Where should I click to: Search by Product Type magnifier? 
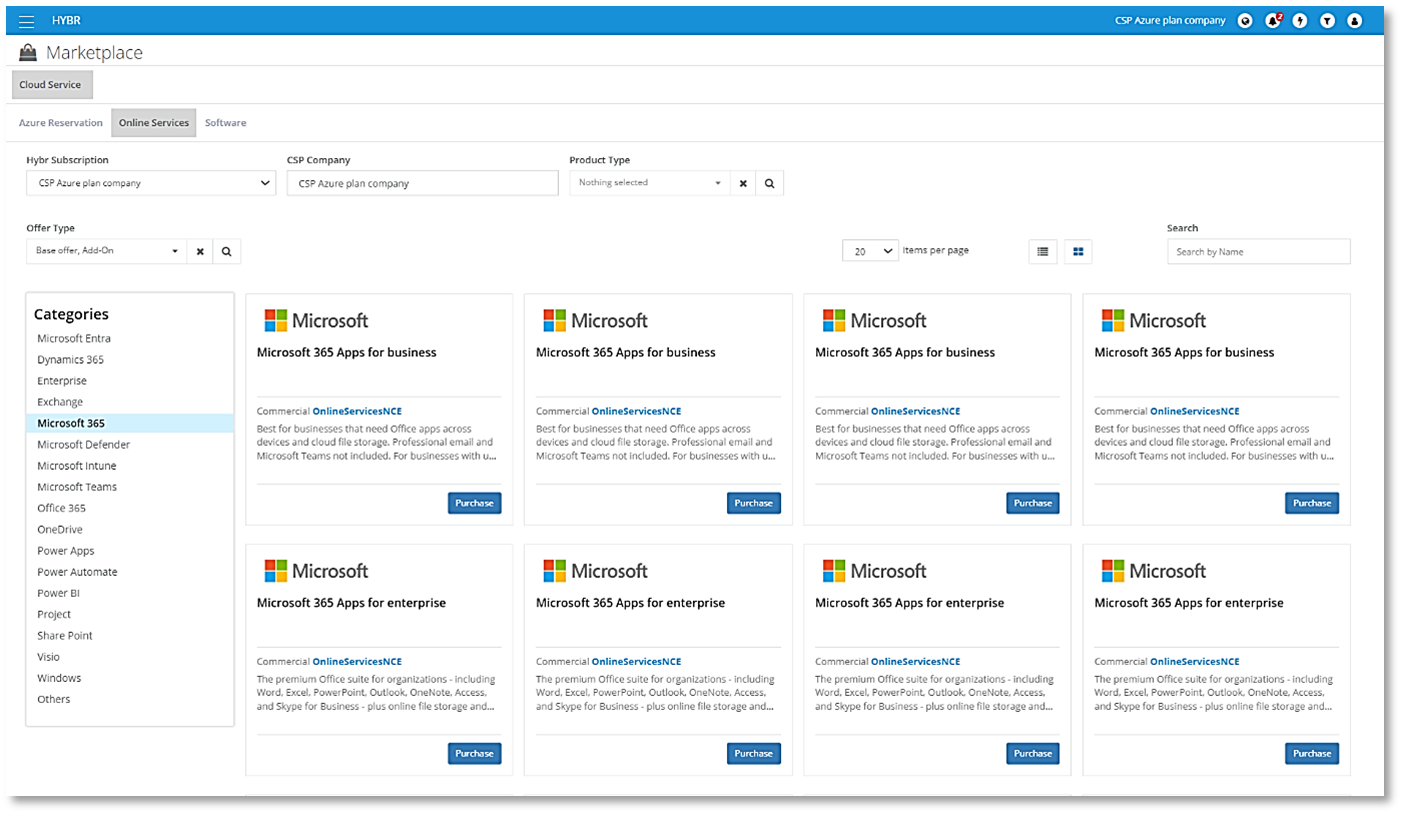pyautogui.click(x=770, y=183)
